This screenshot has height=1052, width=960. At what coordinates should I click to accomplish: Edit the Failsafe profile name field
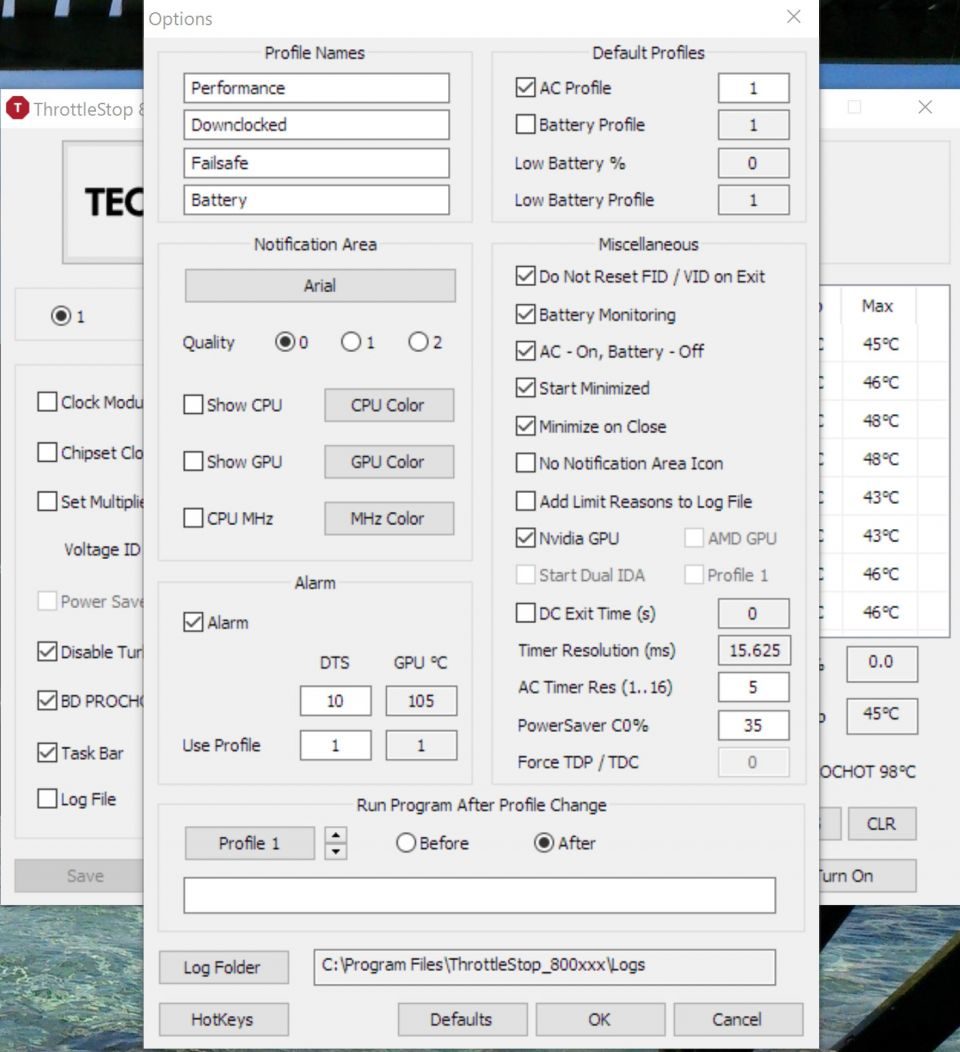tap(316, 162)
